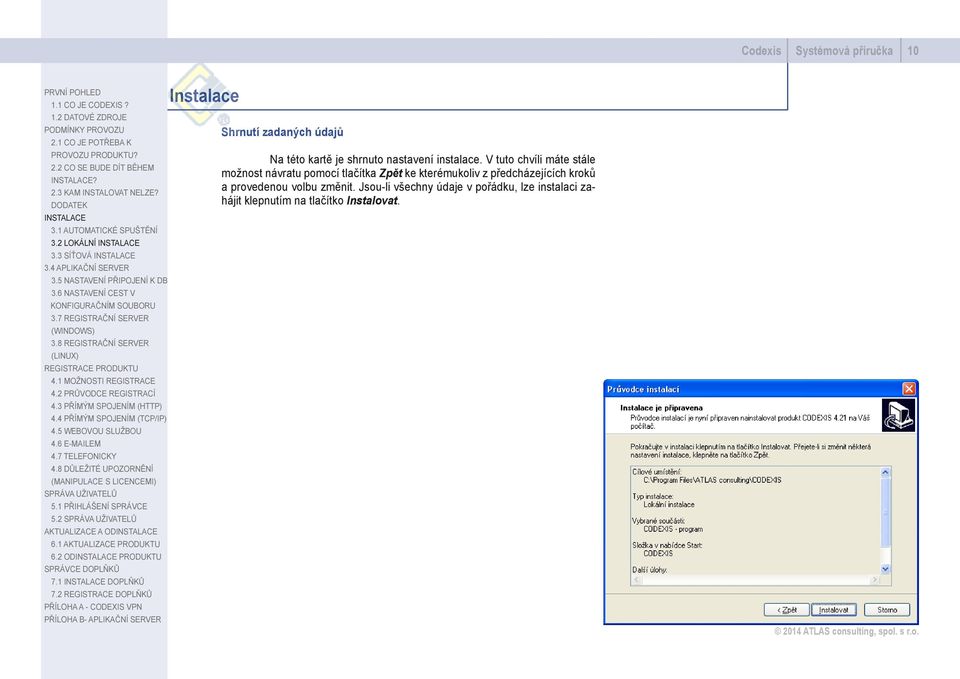Click the Instalace je připravena title
This screenshot has height=679, width=960.
click(x=661, y=408)
